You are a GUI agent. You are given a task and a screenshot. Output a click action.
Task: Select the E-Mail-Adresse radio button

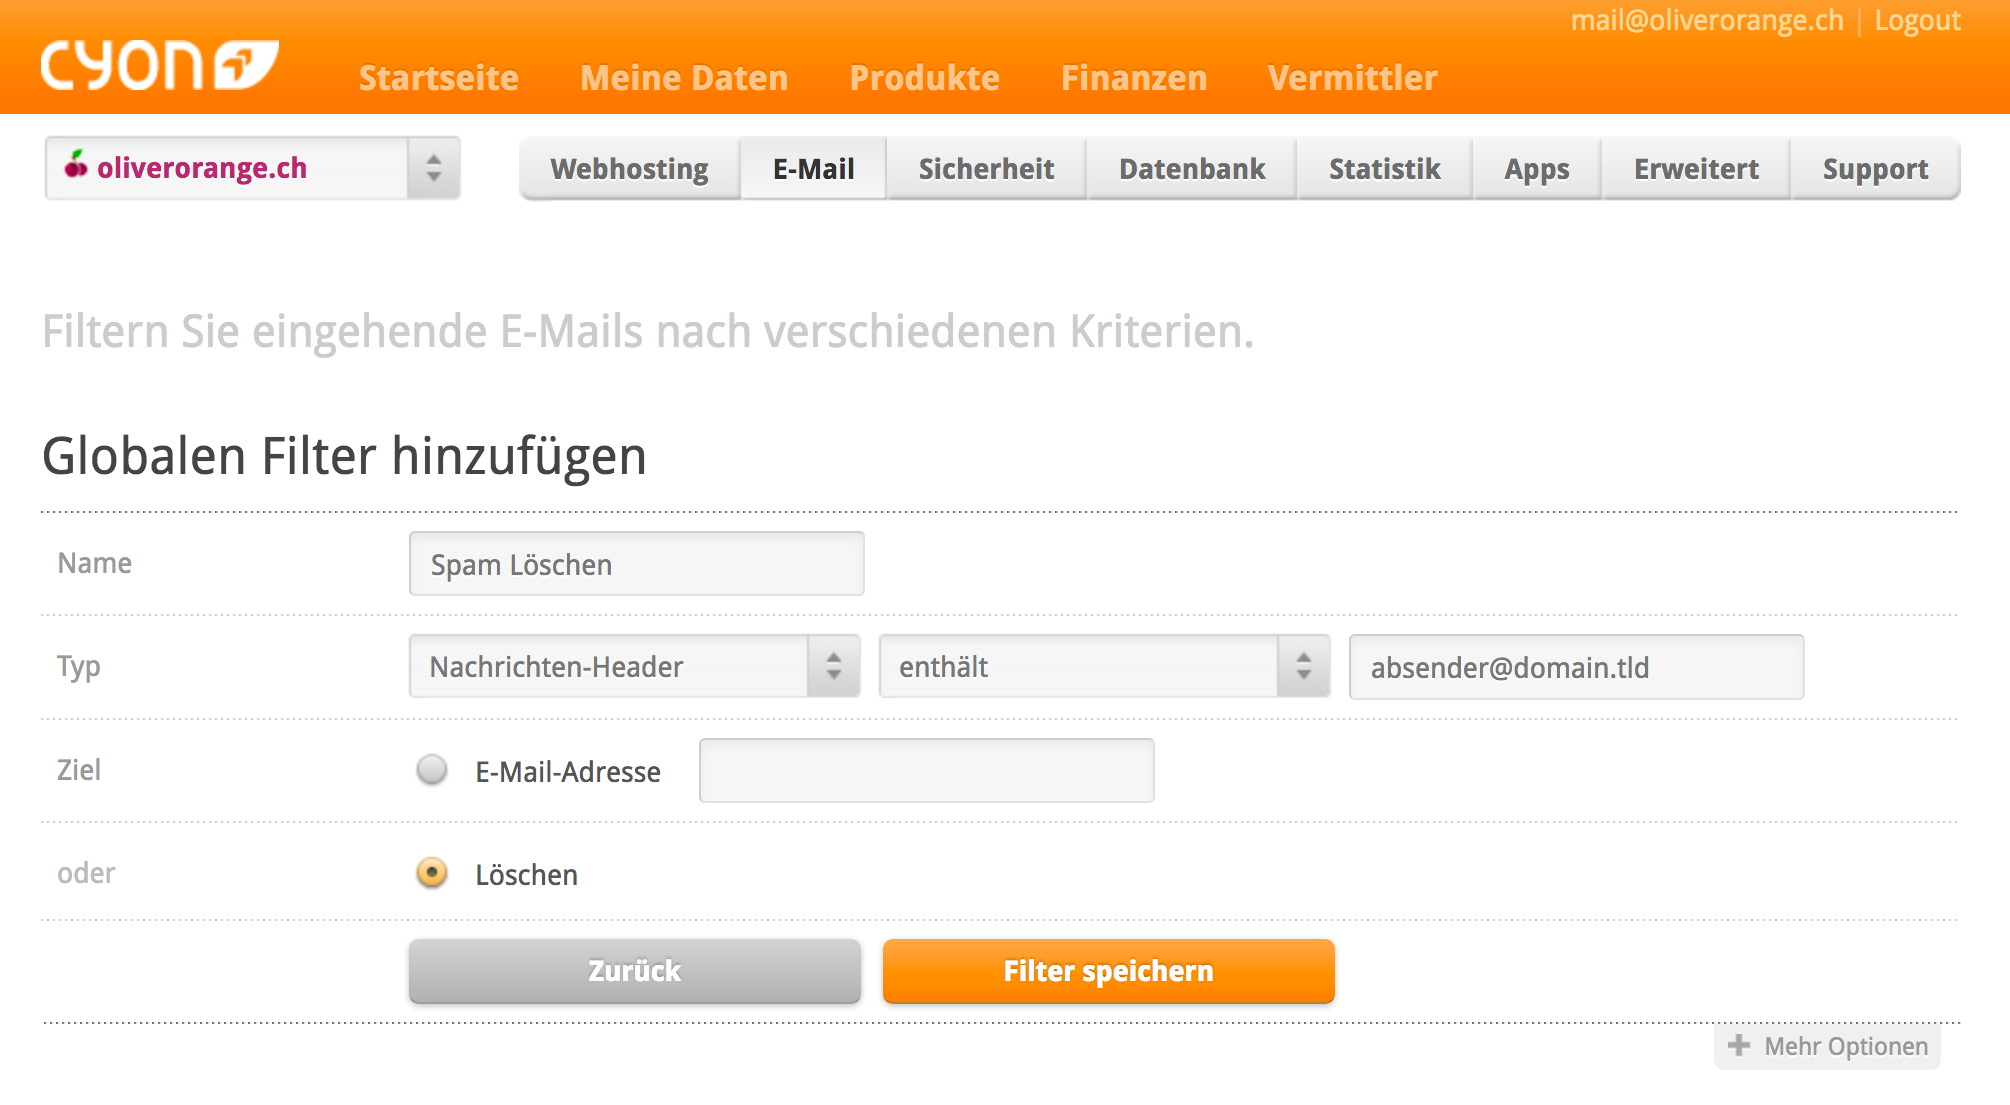point(432,770)
